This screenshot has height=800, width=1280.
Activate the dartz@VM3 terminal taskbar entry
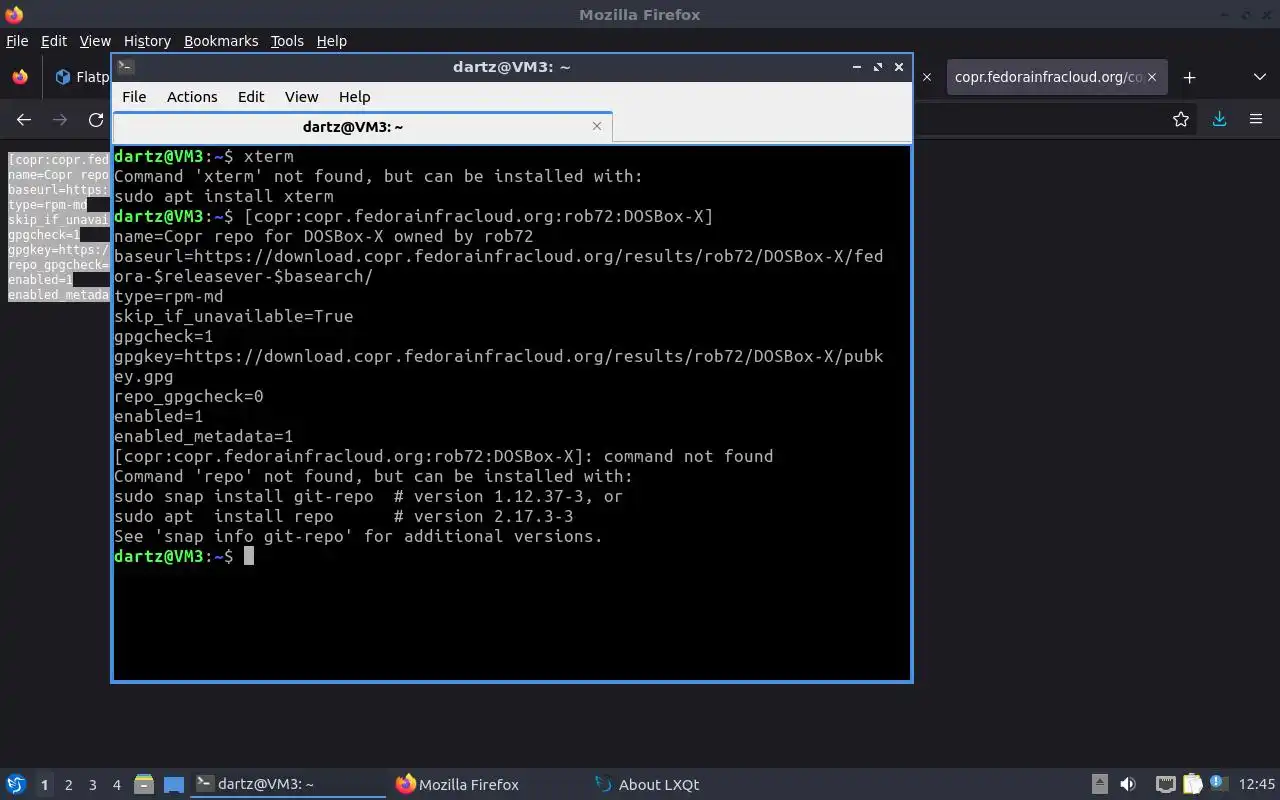click(288, 784)
